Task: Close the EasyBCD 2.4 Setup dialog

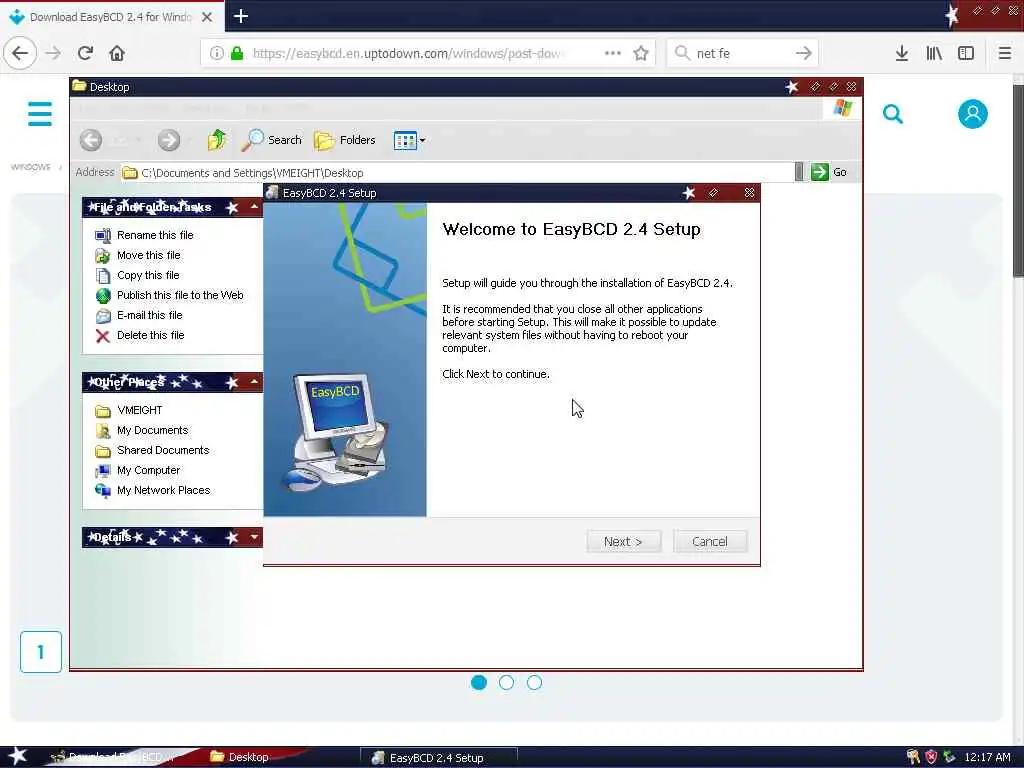Action: click(x=749, y=193)
